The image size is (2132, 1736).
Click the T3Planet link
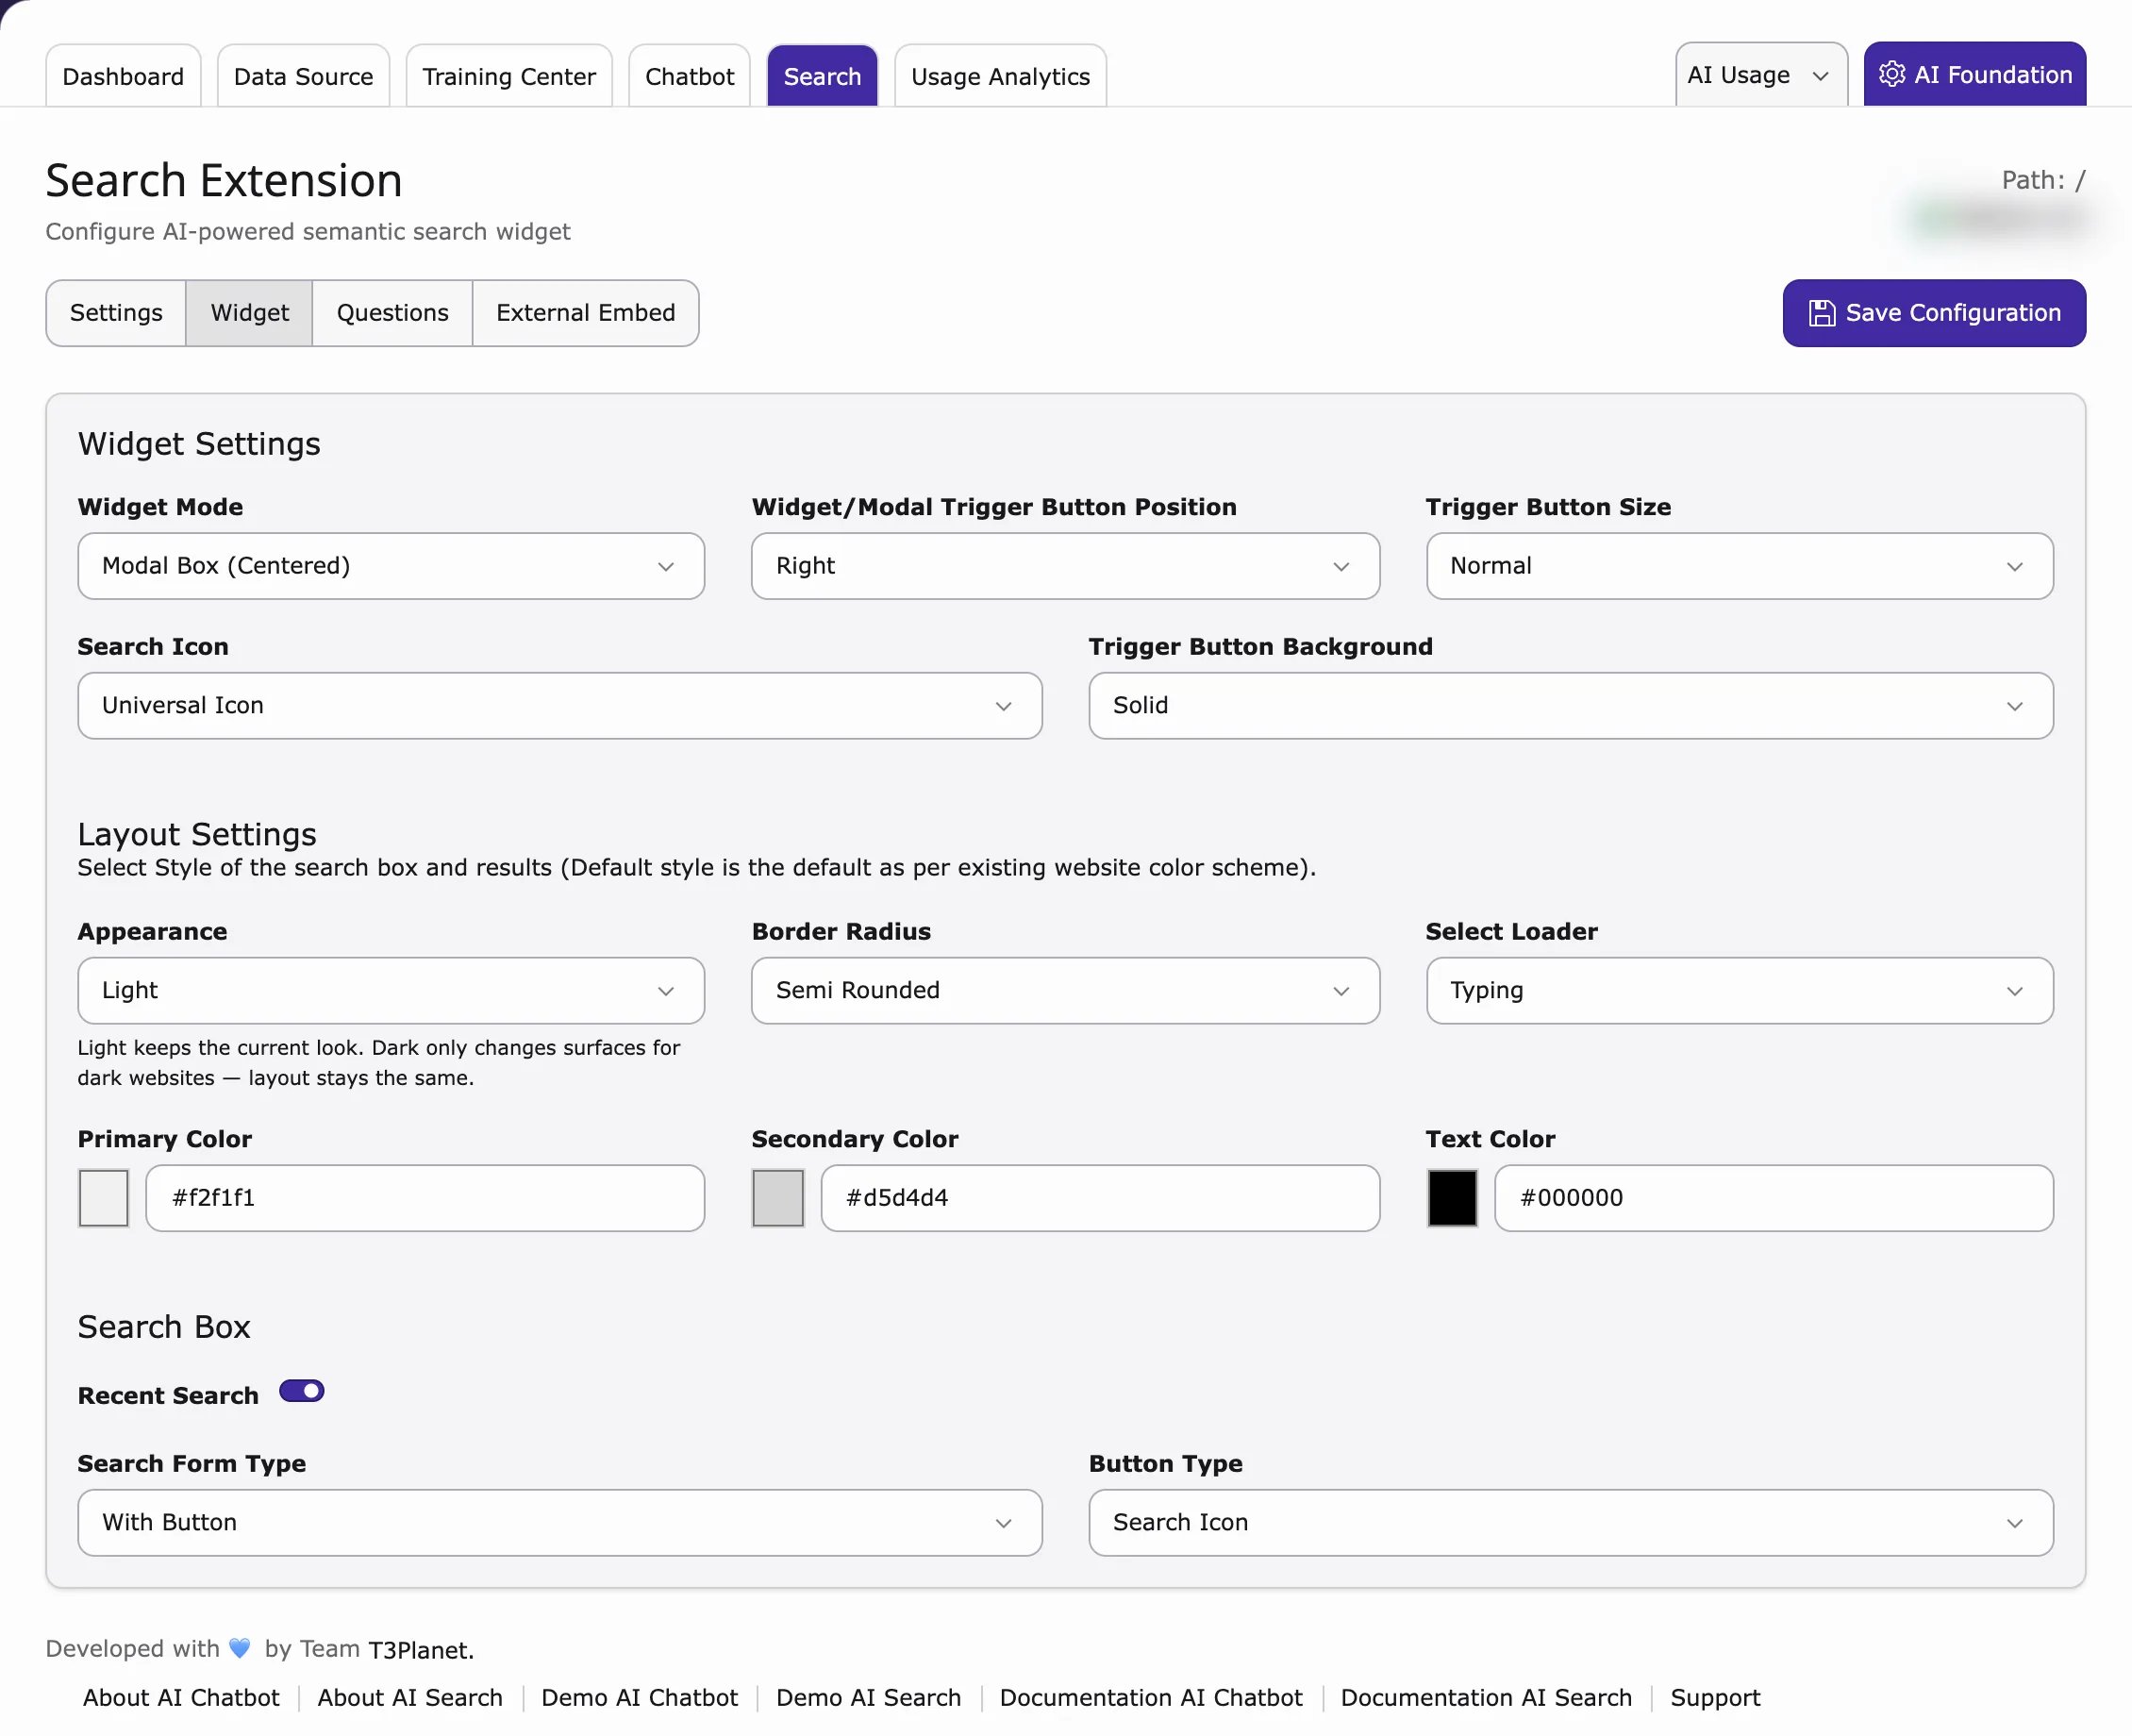tap(420, 1649)
